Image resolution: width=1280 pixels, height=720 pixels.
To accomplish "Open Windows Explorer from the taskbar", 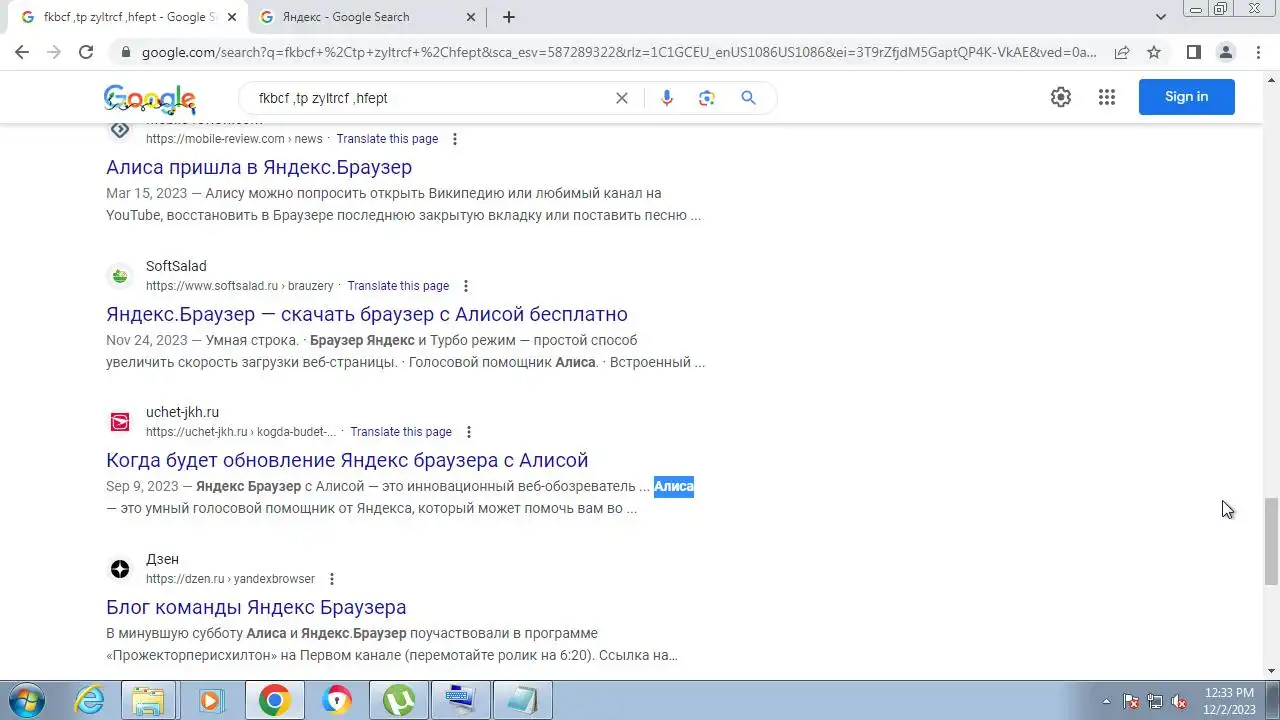I will 148,700.
